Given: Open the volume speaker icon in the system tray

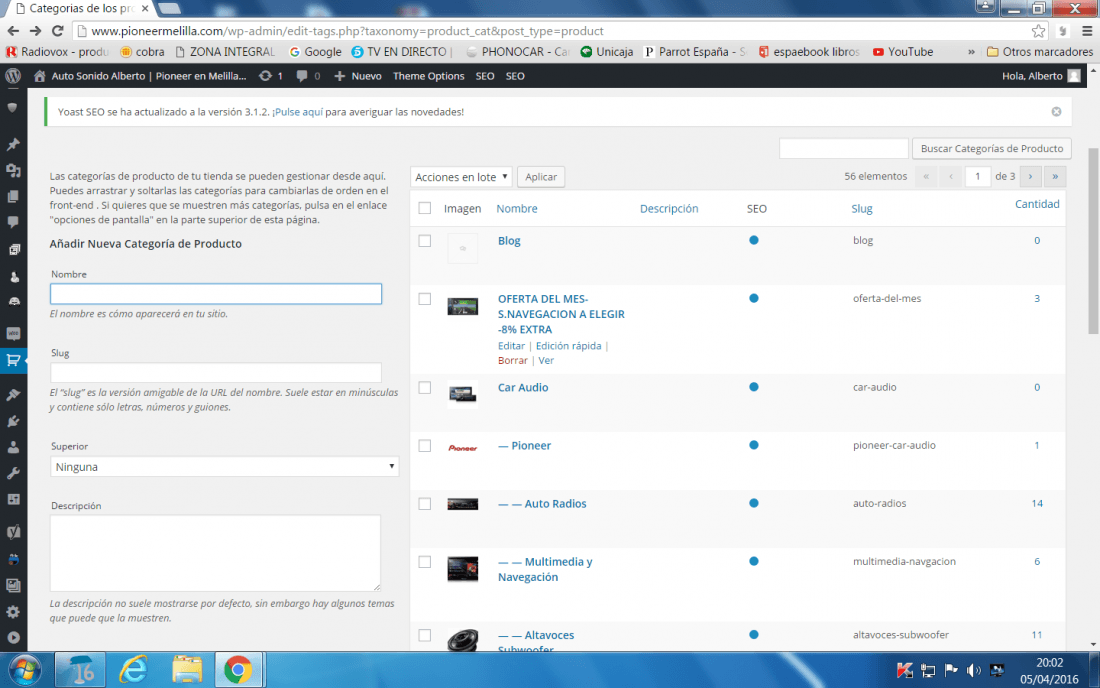Looking at the screenshot, I should (x=974, y=670).
